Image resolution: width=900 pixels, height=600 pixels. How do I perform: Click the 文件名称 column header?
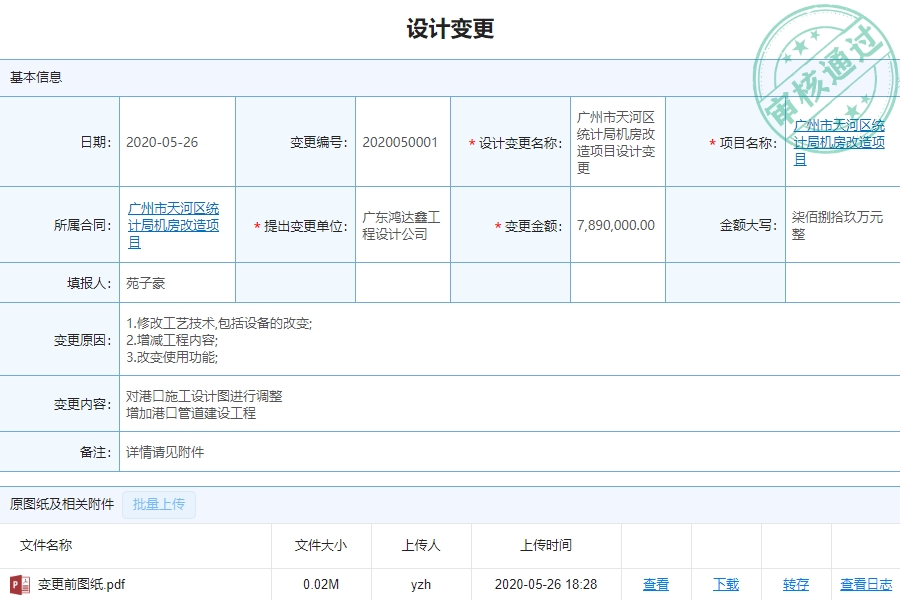46,545
